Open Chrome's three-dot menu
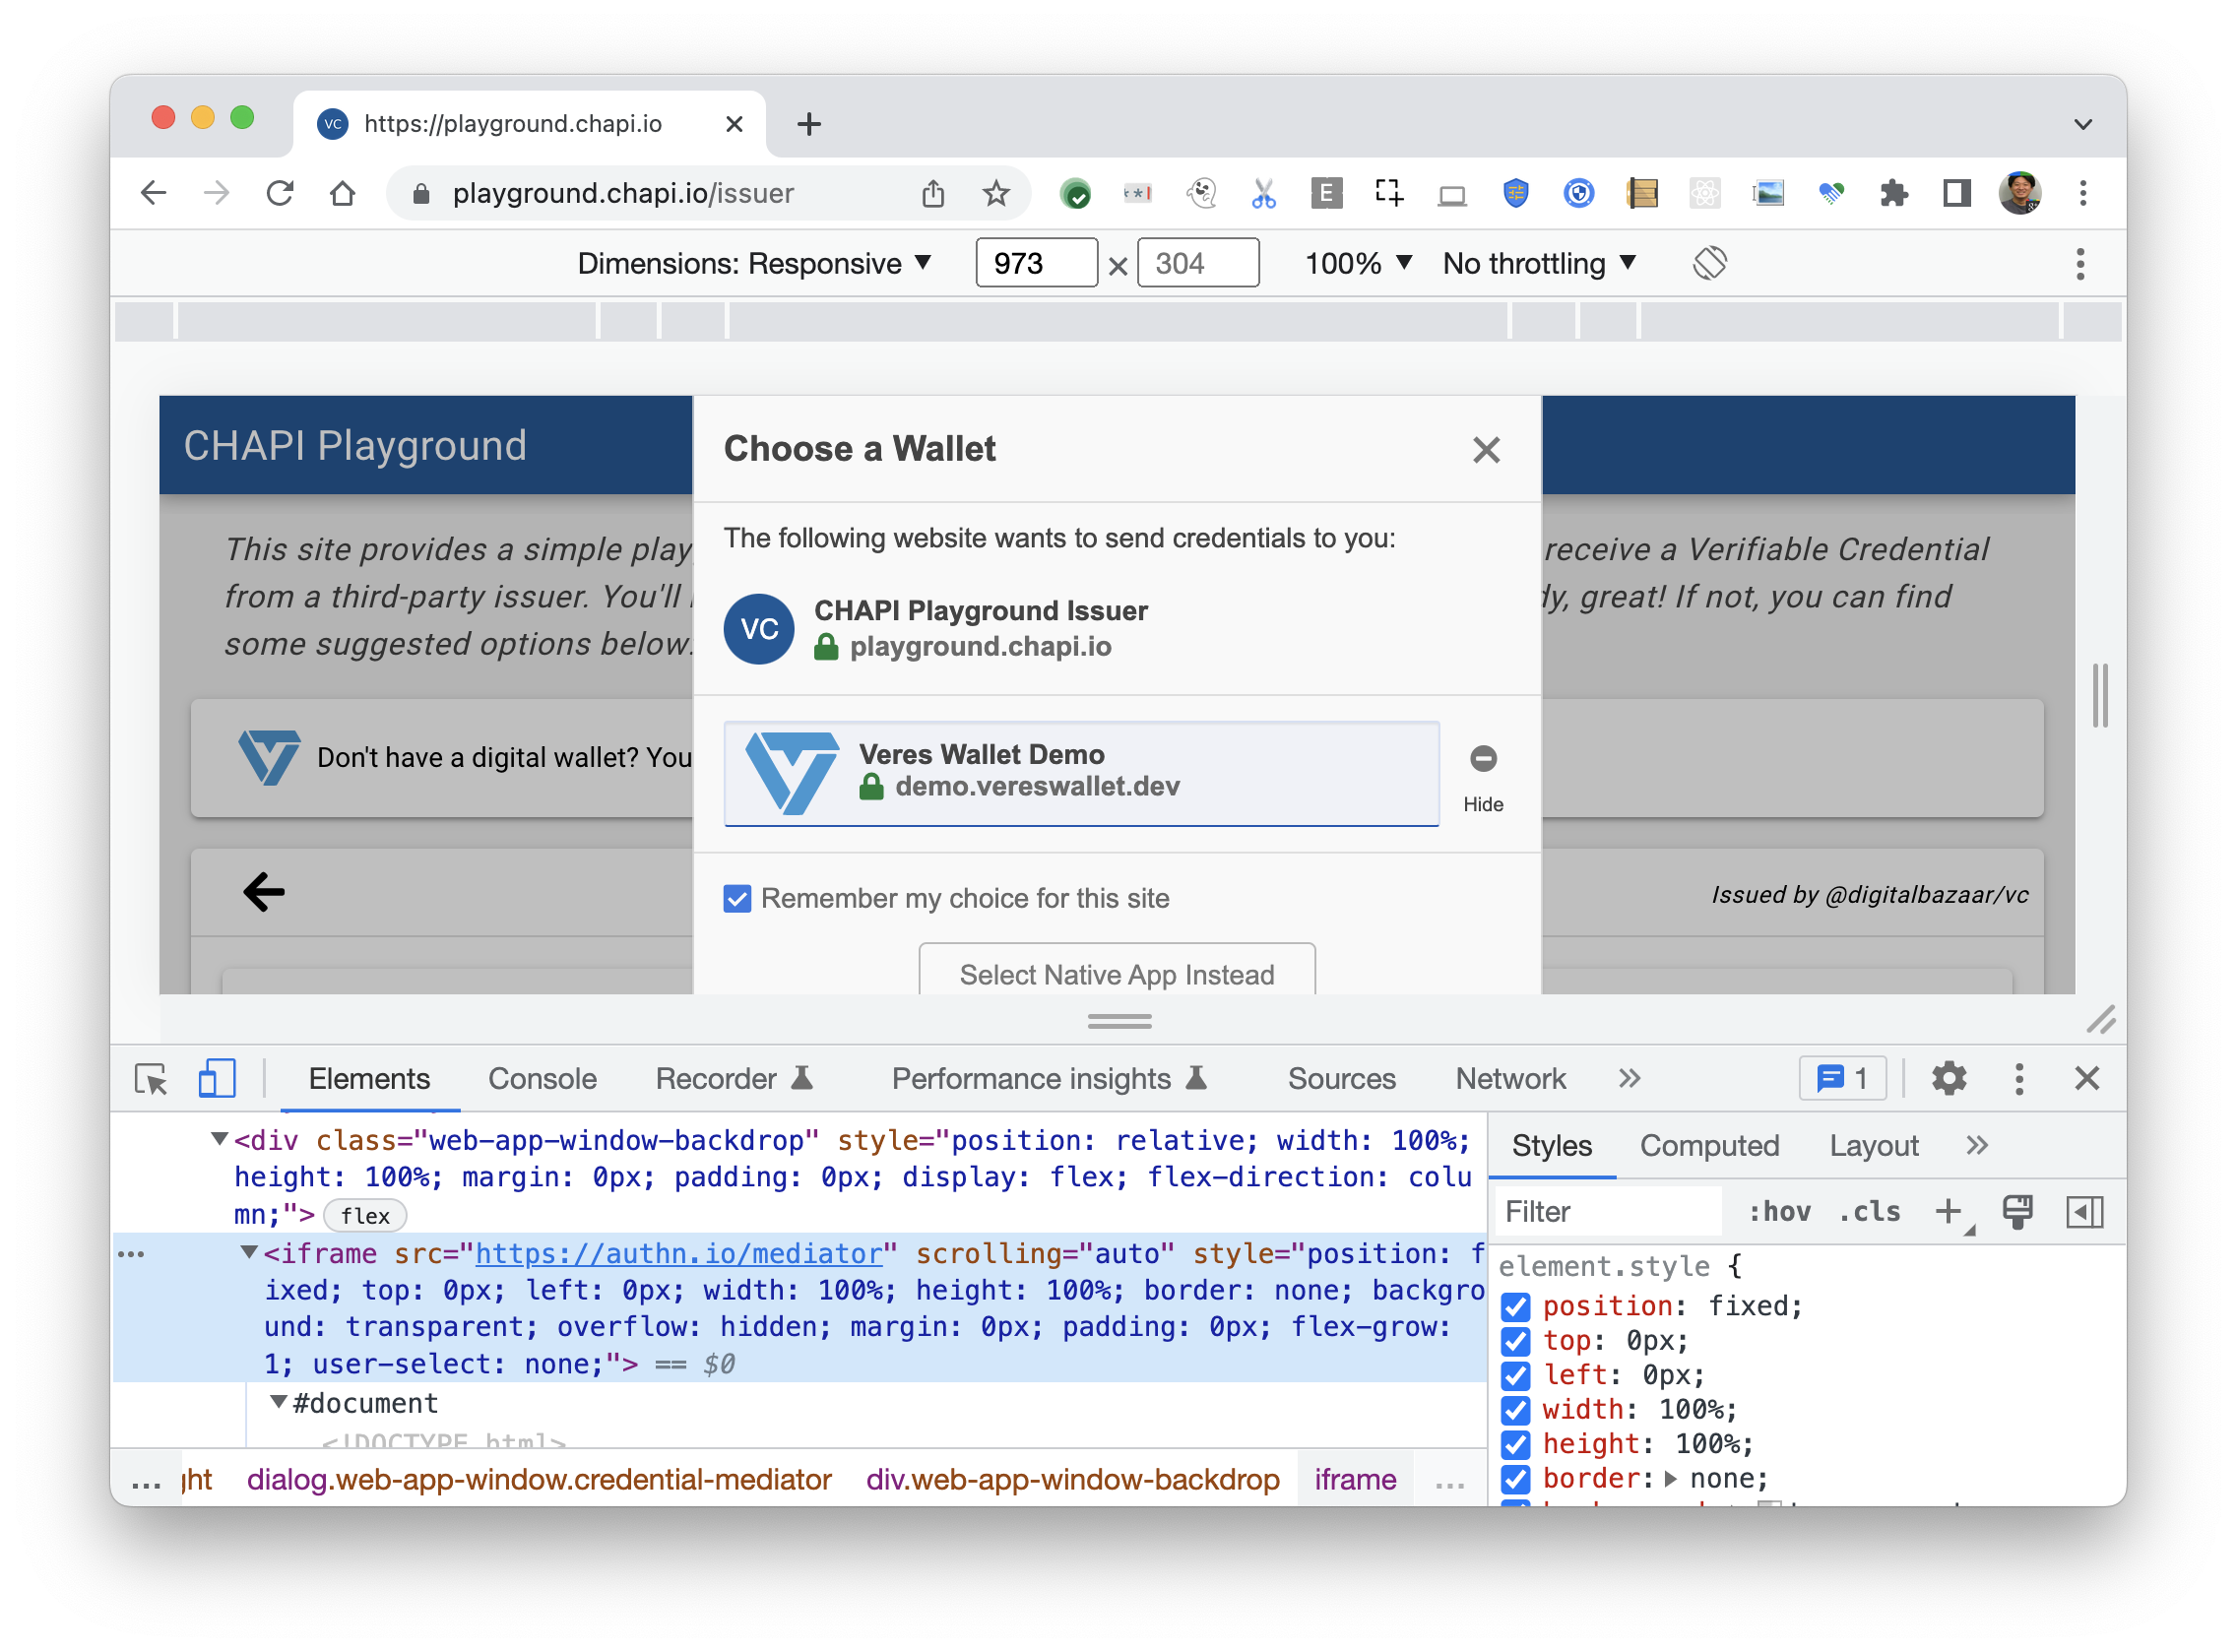Image resolution: width=2237 pixels, height=1652 pixels. 2084,193
